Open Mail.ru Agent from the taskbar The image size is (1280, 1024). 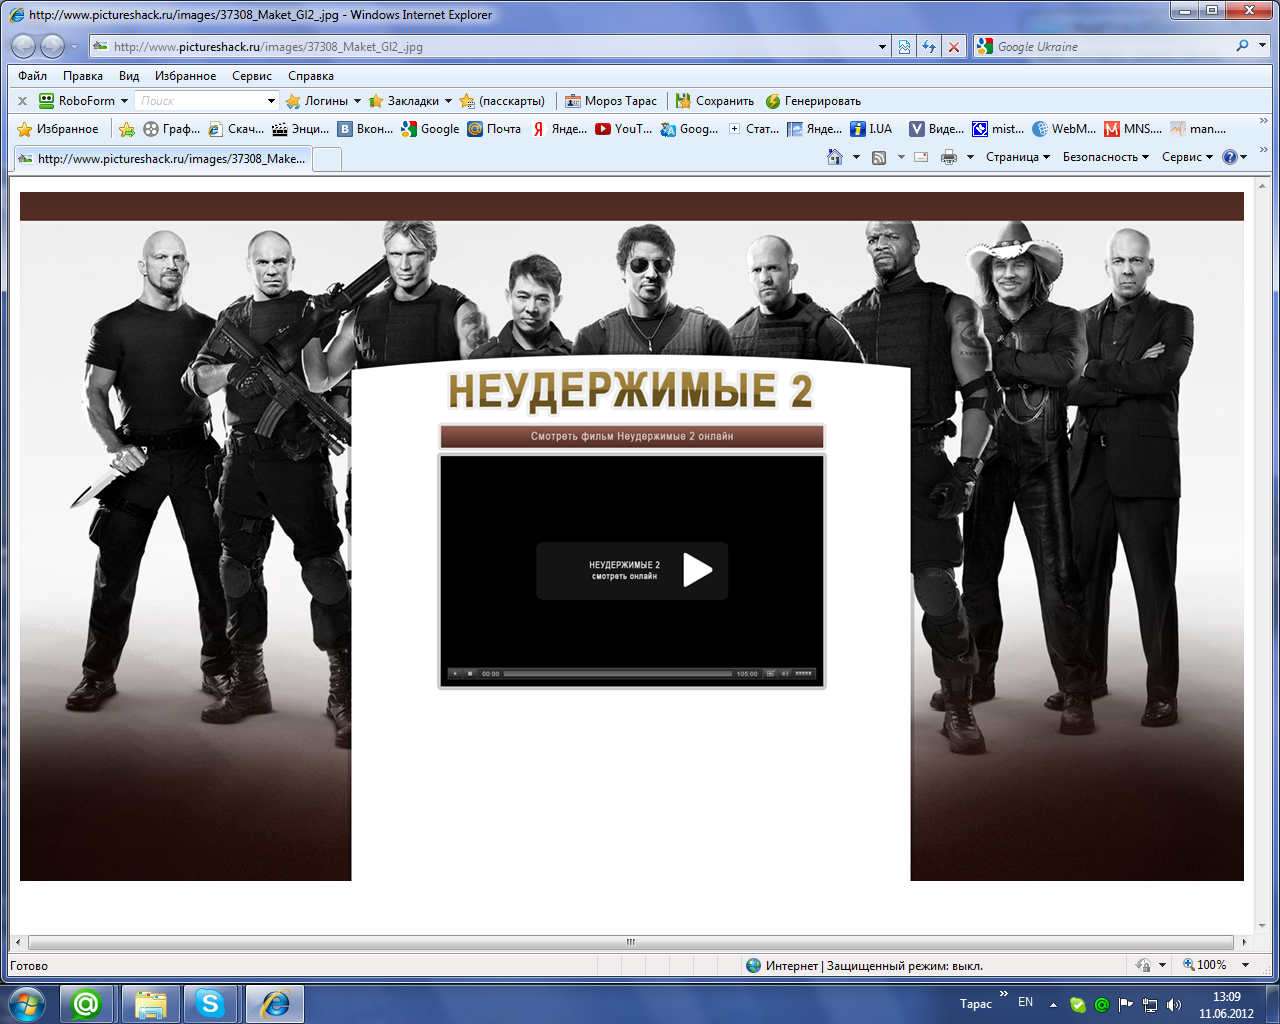86,1003
